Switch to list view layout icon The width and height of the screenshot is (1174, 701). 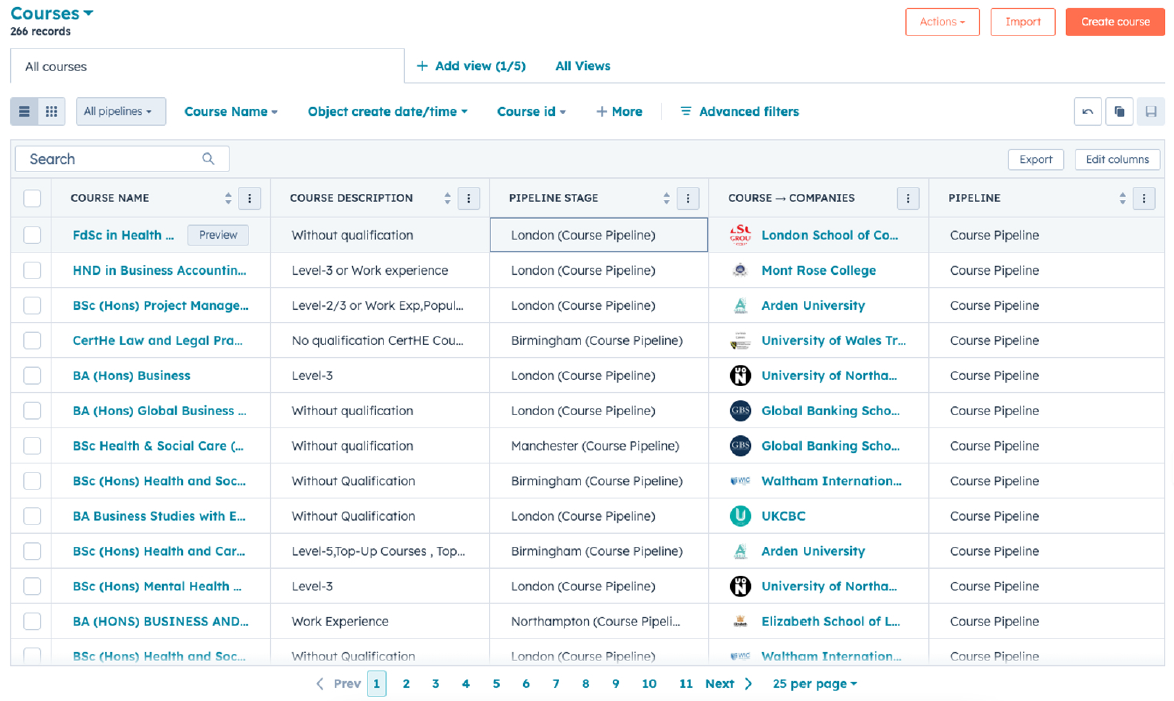click(25, 112)
